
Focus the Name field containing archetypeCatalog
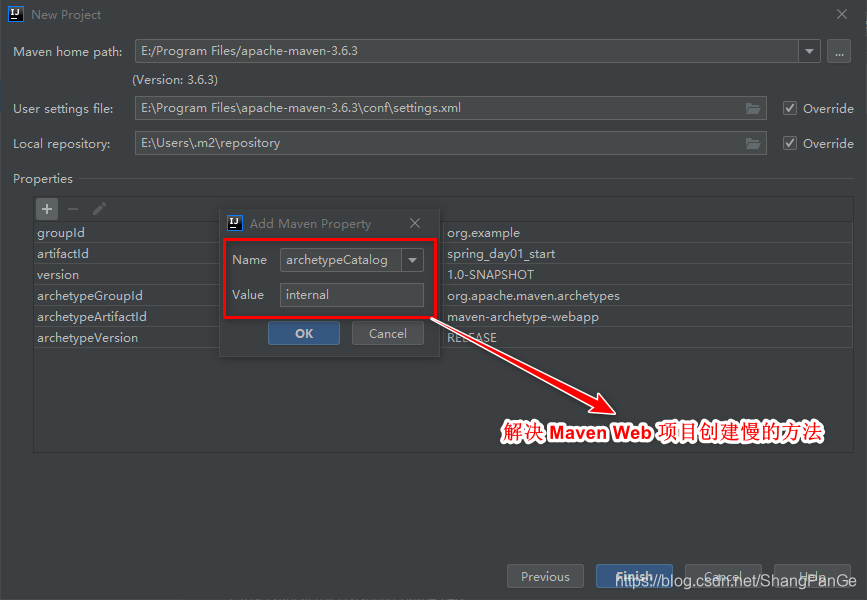(341, 260)
